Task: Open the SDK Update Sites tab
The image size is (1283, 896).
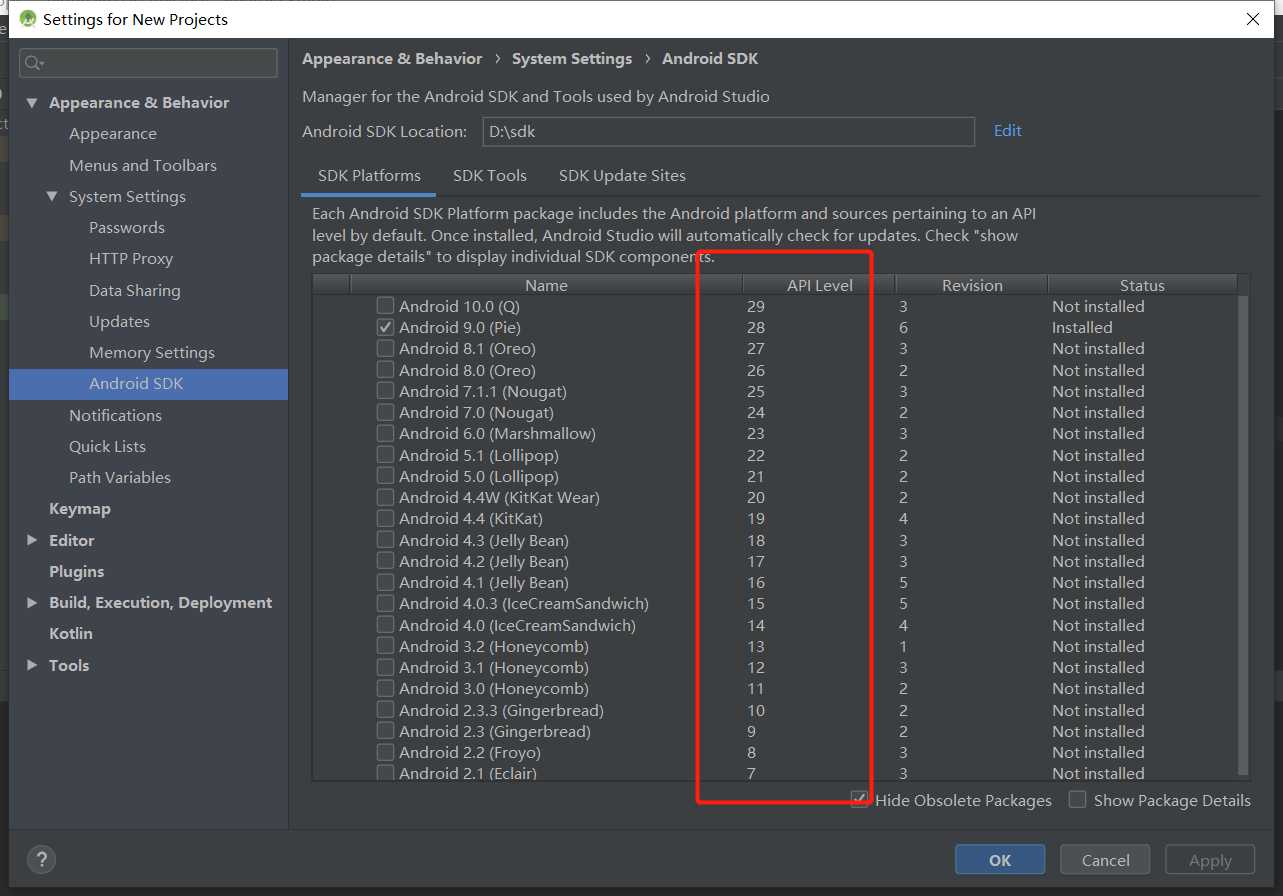Action: (622, 175)
